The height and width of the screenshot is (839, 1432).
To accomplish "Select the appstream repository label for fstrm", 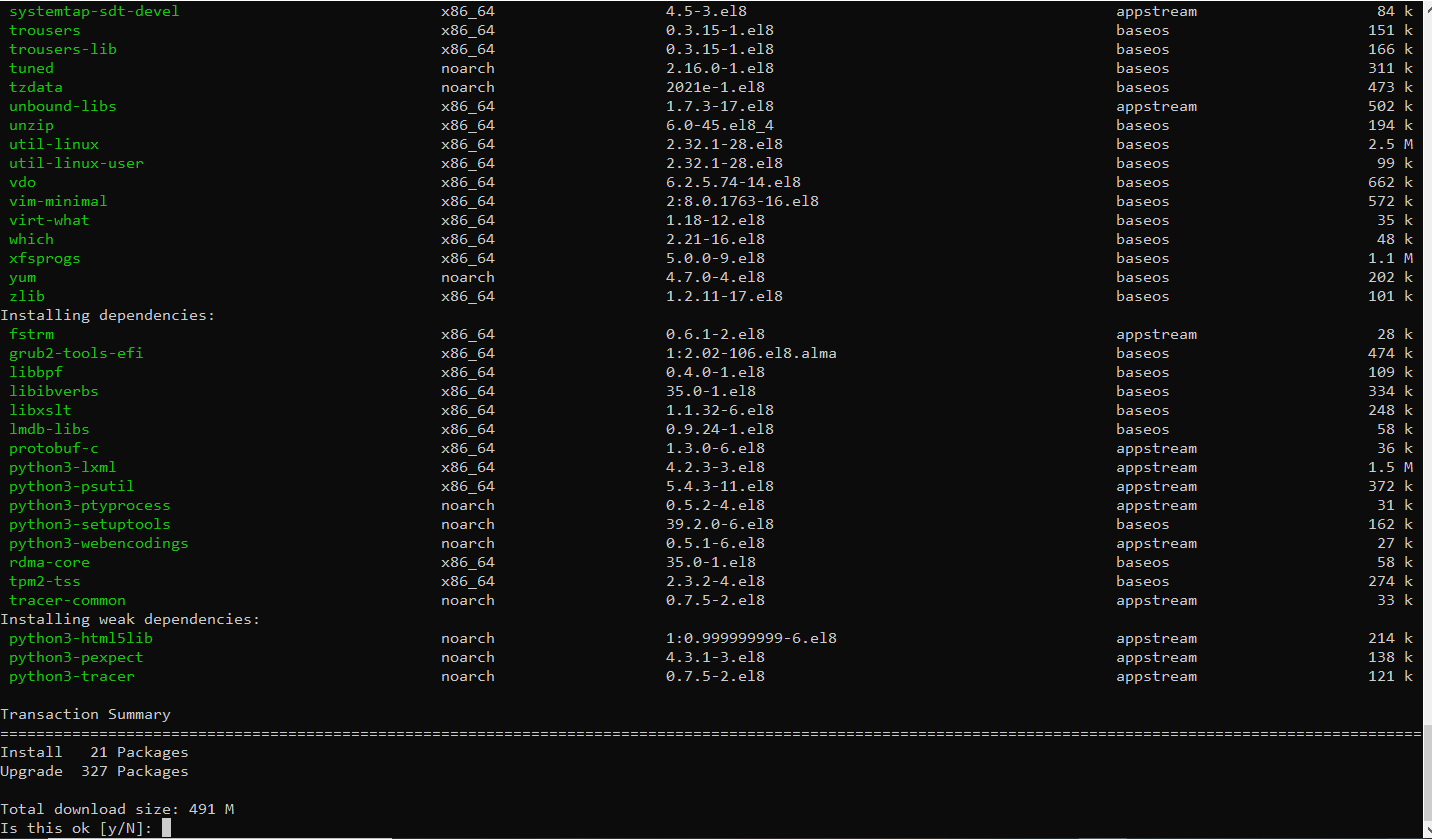I will point(1157,334).
